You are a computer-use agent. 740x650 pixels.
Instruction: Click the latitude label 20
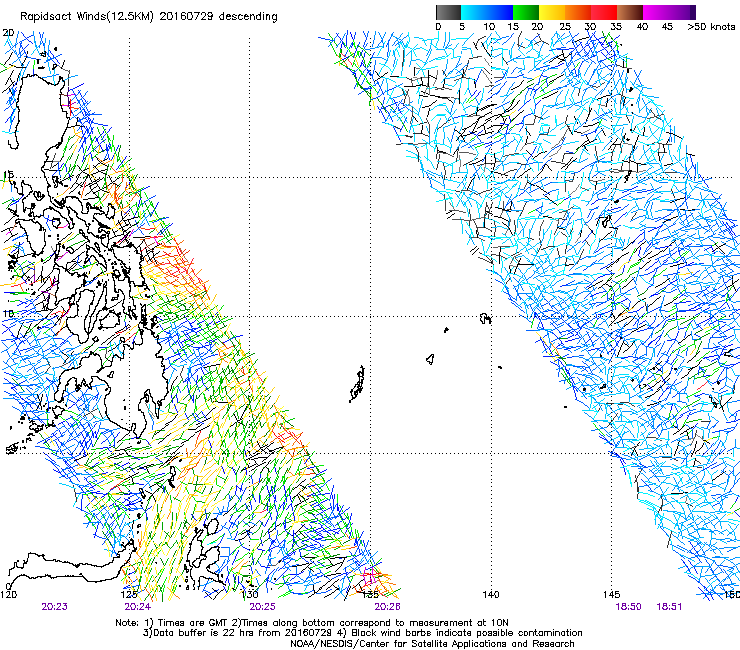9,33
